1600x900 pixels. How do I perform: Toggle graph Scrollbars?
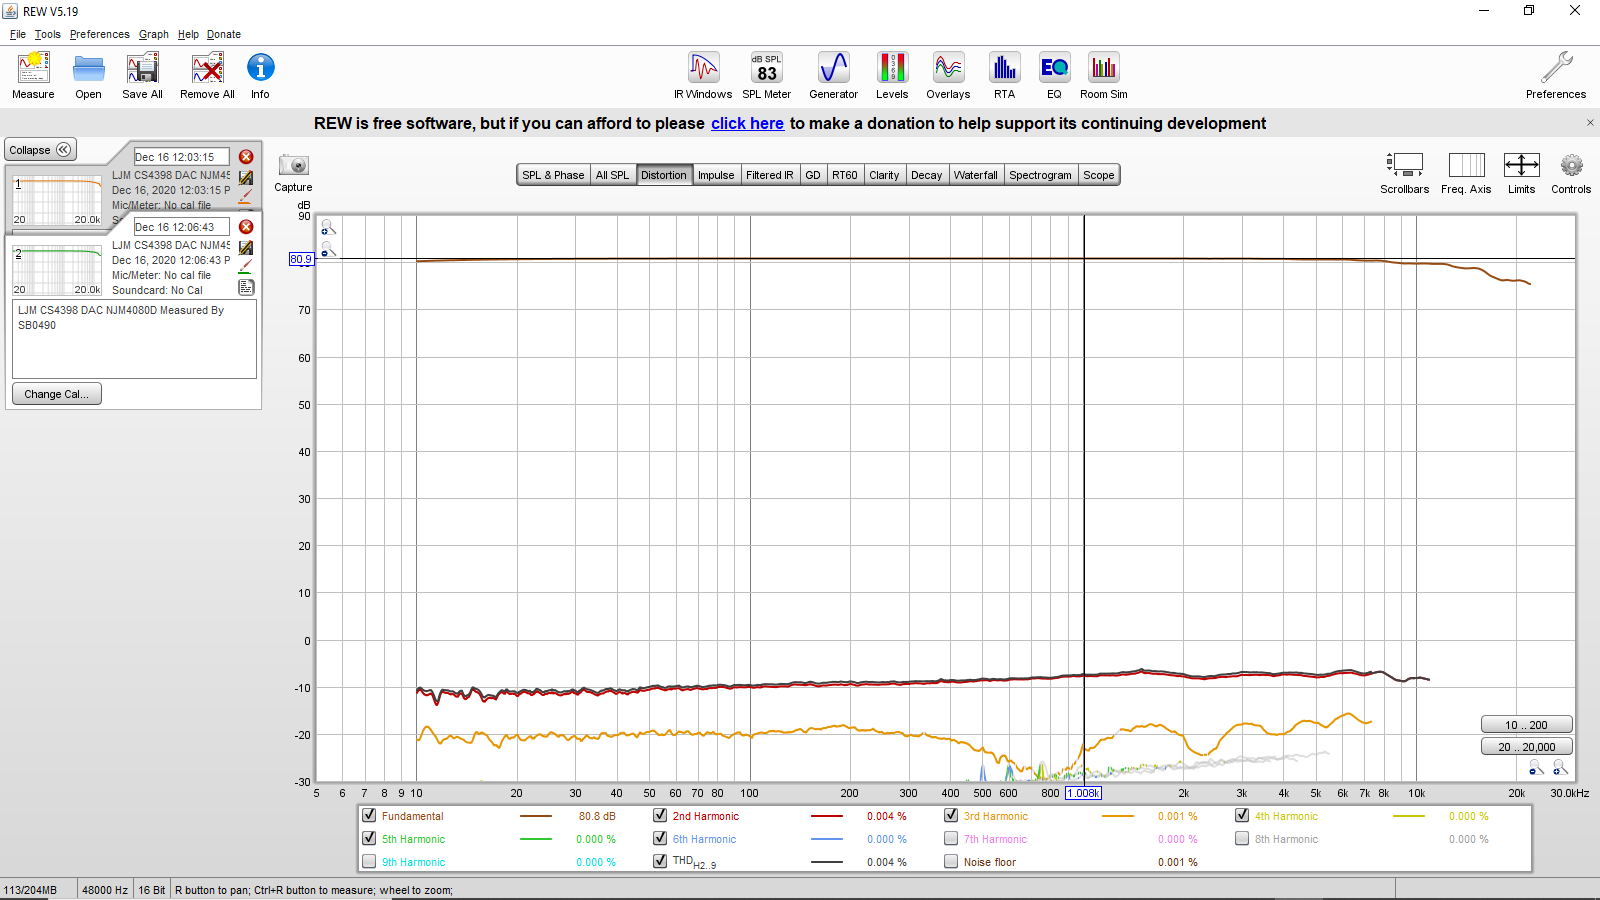[x=1404, y=173]
